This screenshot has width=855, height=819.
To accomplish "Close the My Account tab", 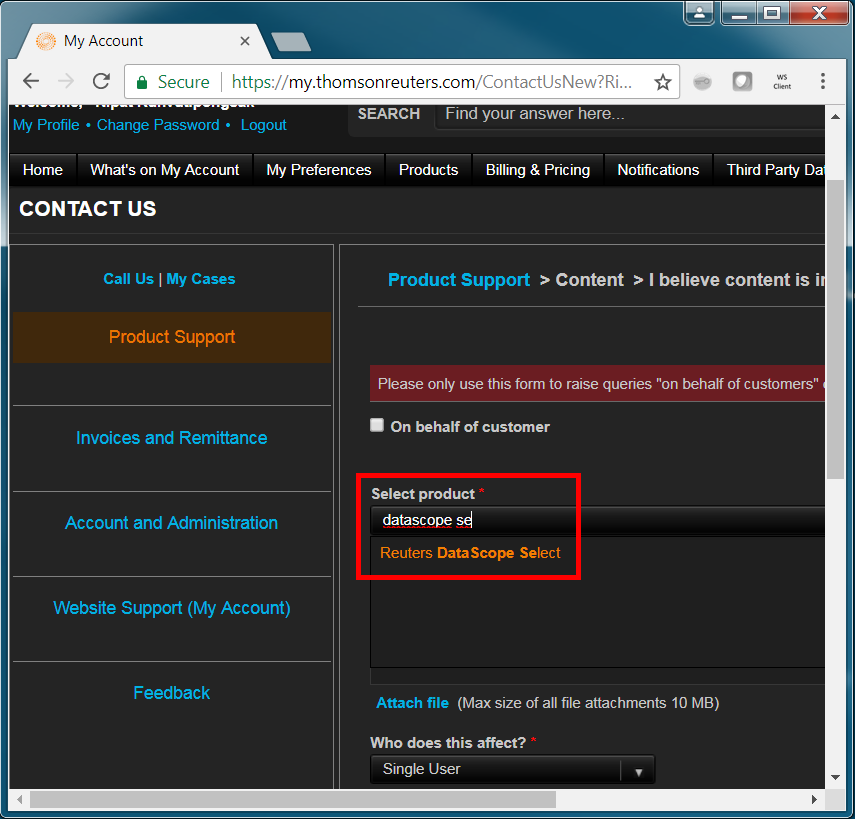I will (245, 41).
